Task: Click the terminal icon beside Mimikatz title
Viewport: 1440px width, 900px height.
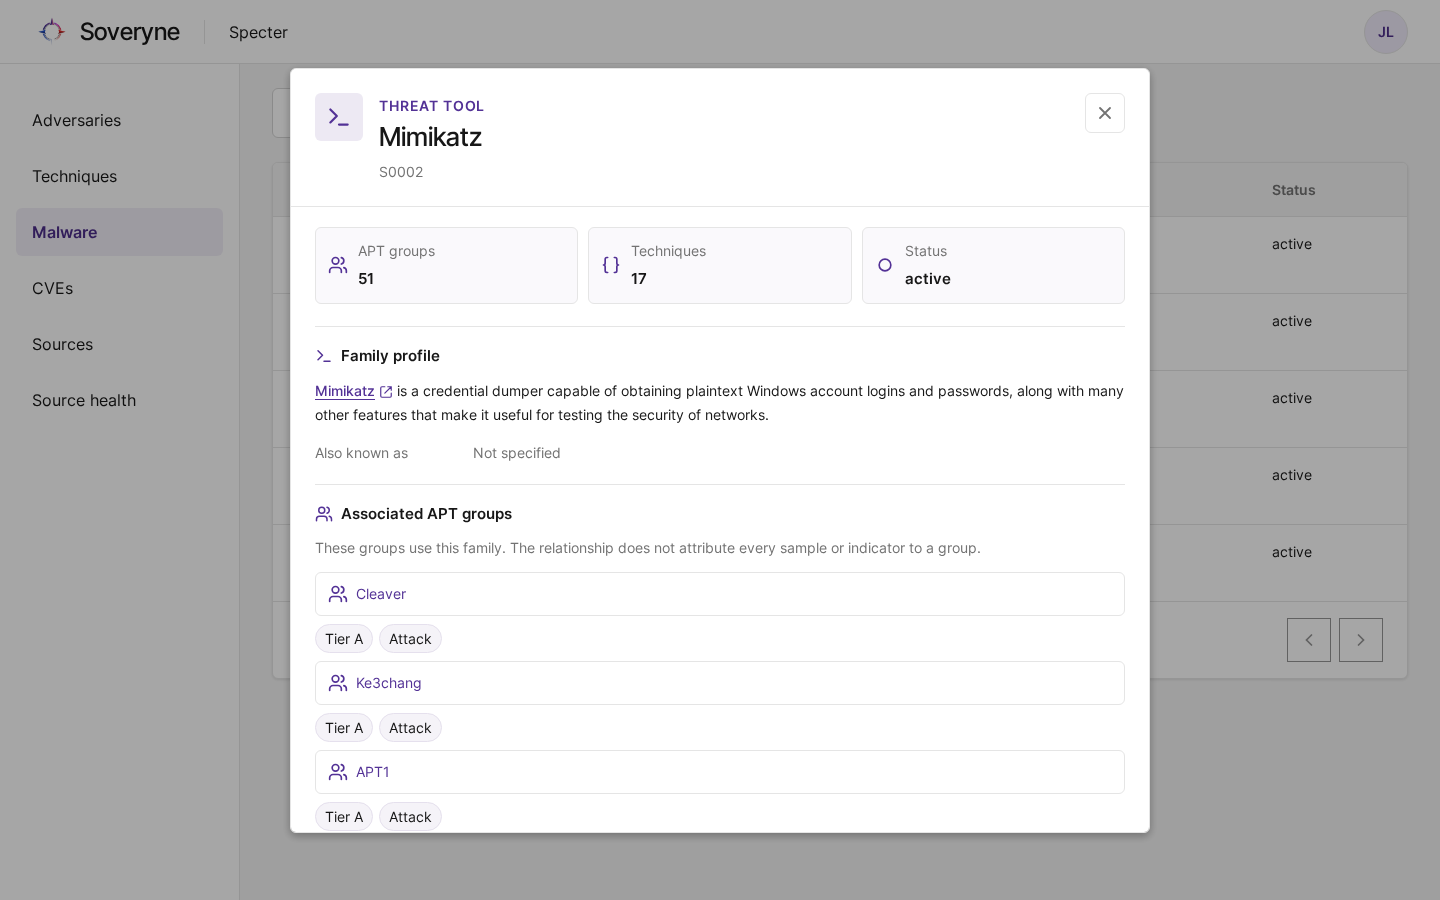Action: click(339, 117)
